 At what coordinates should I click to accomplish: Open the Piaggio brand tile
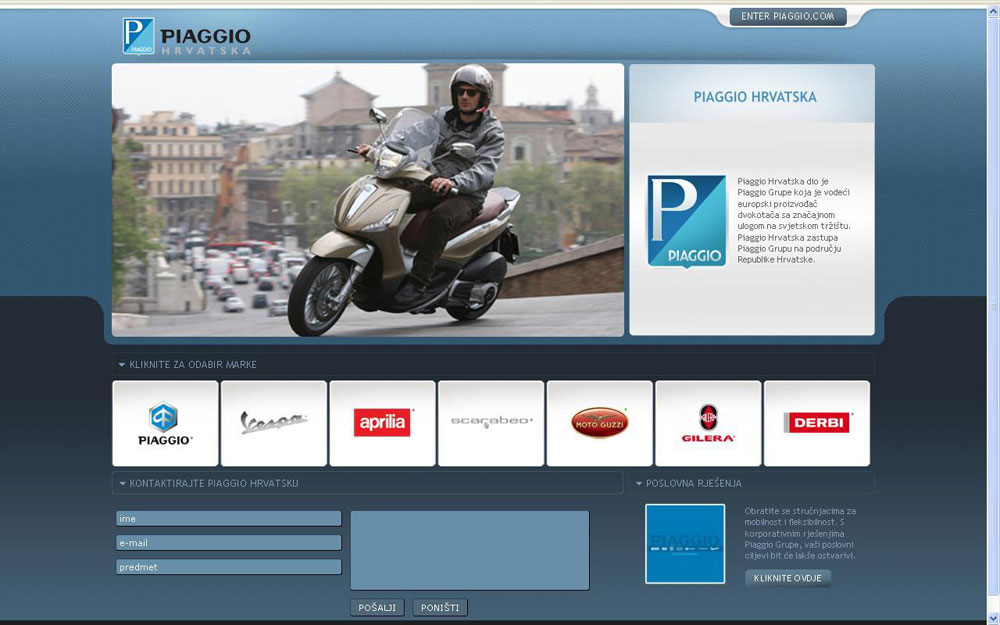(x=165, y=423)
